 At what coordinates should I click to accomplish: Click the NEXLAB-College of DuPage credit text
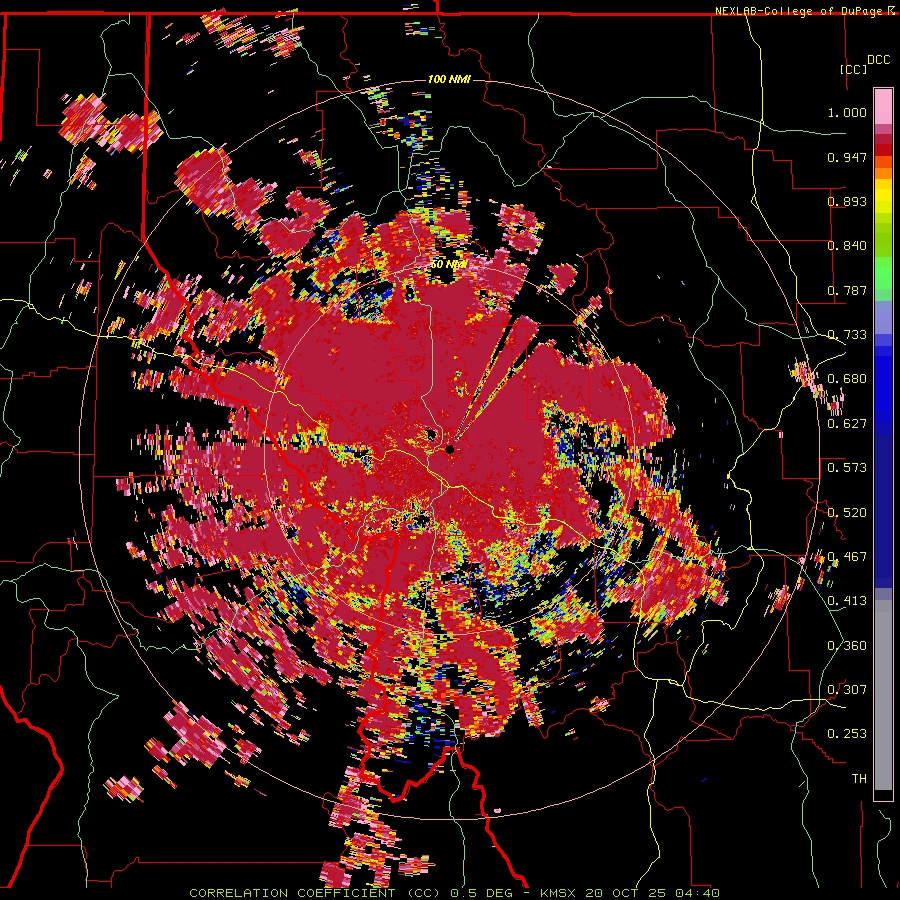coord(799,11)
